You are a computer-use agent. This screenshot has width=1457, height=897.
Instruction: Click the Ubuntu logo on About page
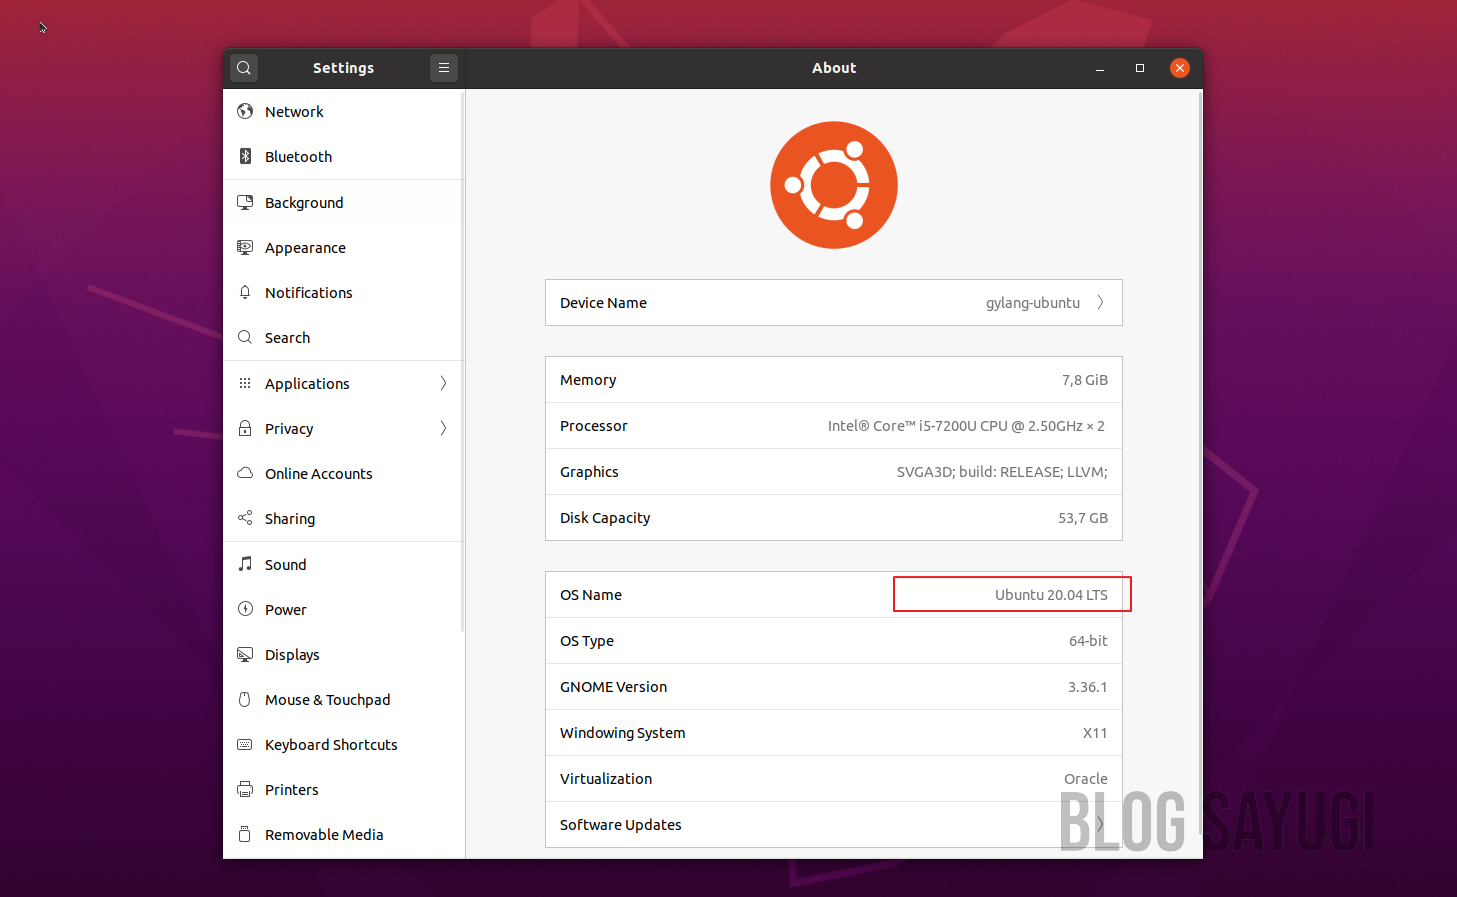[x=834, y=185]
